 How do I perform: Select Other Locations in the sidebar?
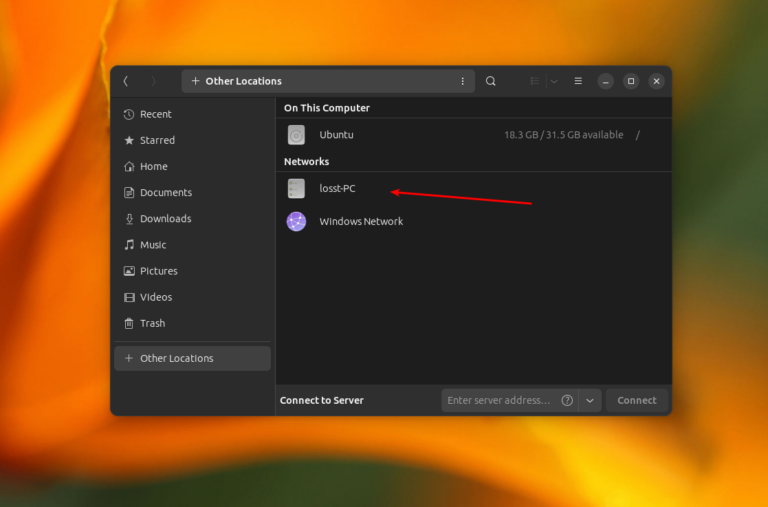click(192, 358)
